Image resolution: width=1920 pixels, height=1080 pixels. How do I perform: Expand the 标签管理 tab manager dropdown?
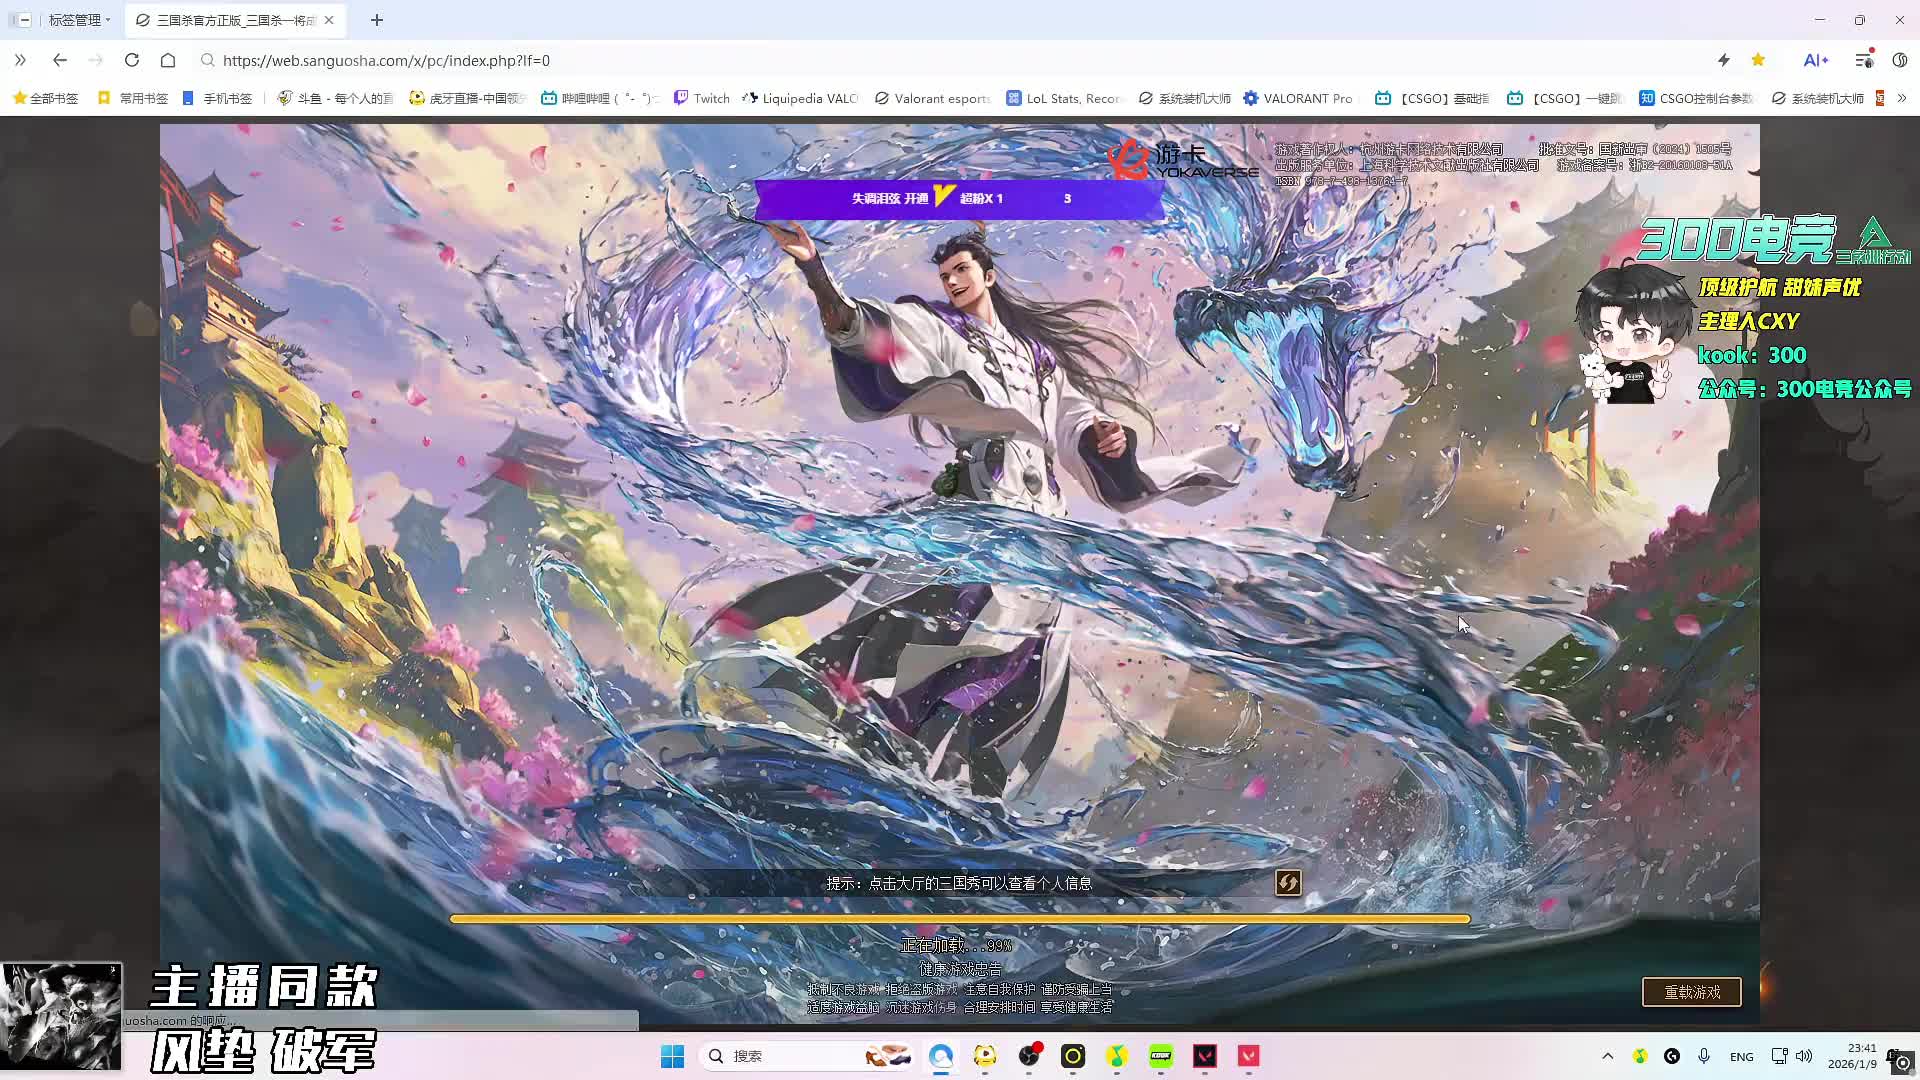[x=78, y=20]
